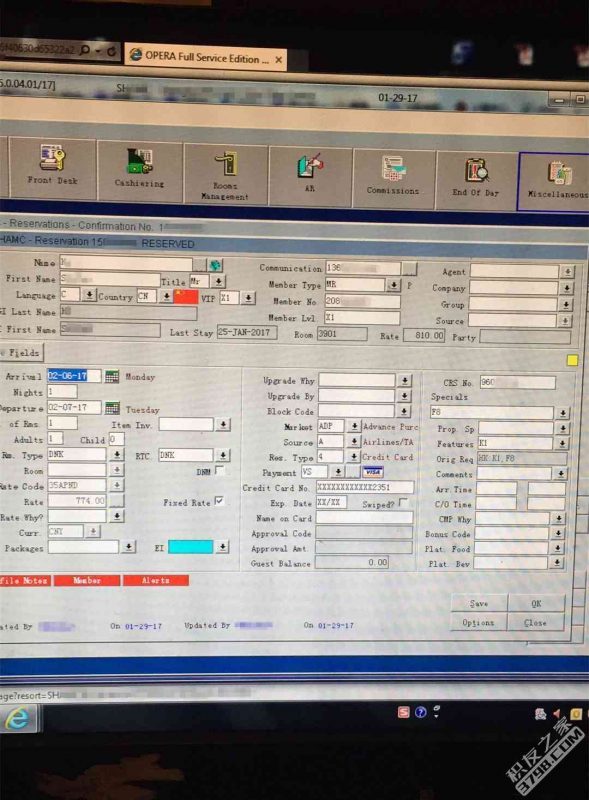Click the Adults input field
Screen dimensions: 589x800
point(55,438)
